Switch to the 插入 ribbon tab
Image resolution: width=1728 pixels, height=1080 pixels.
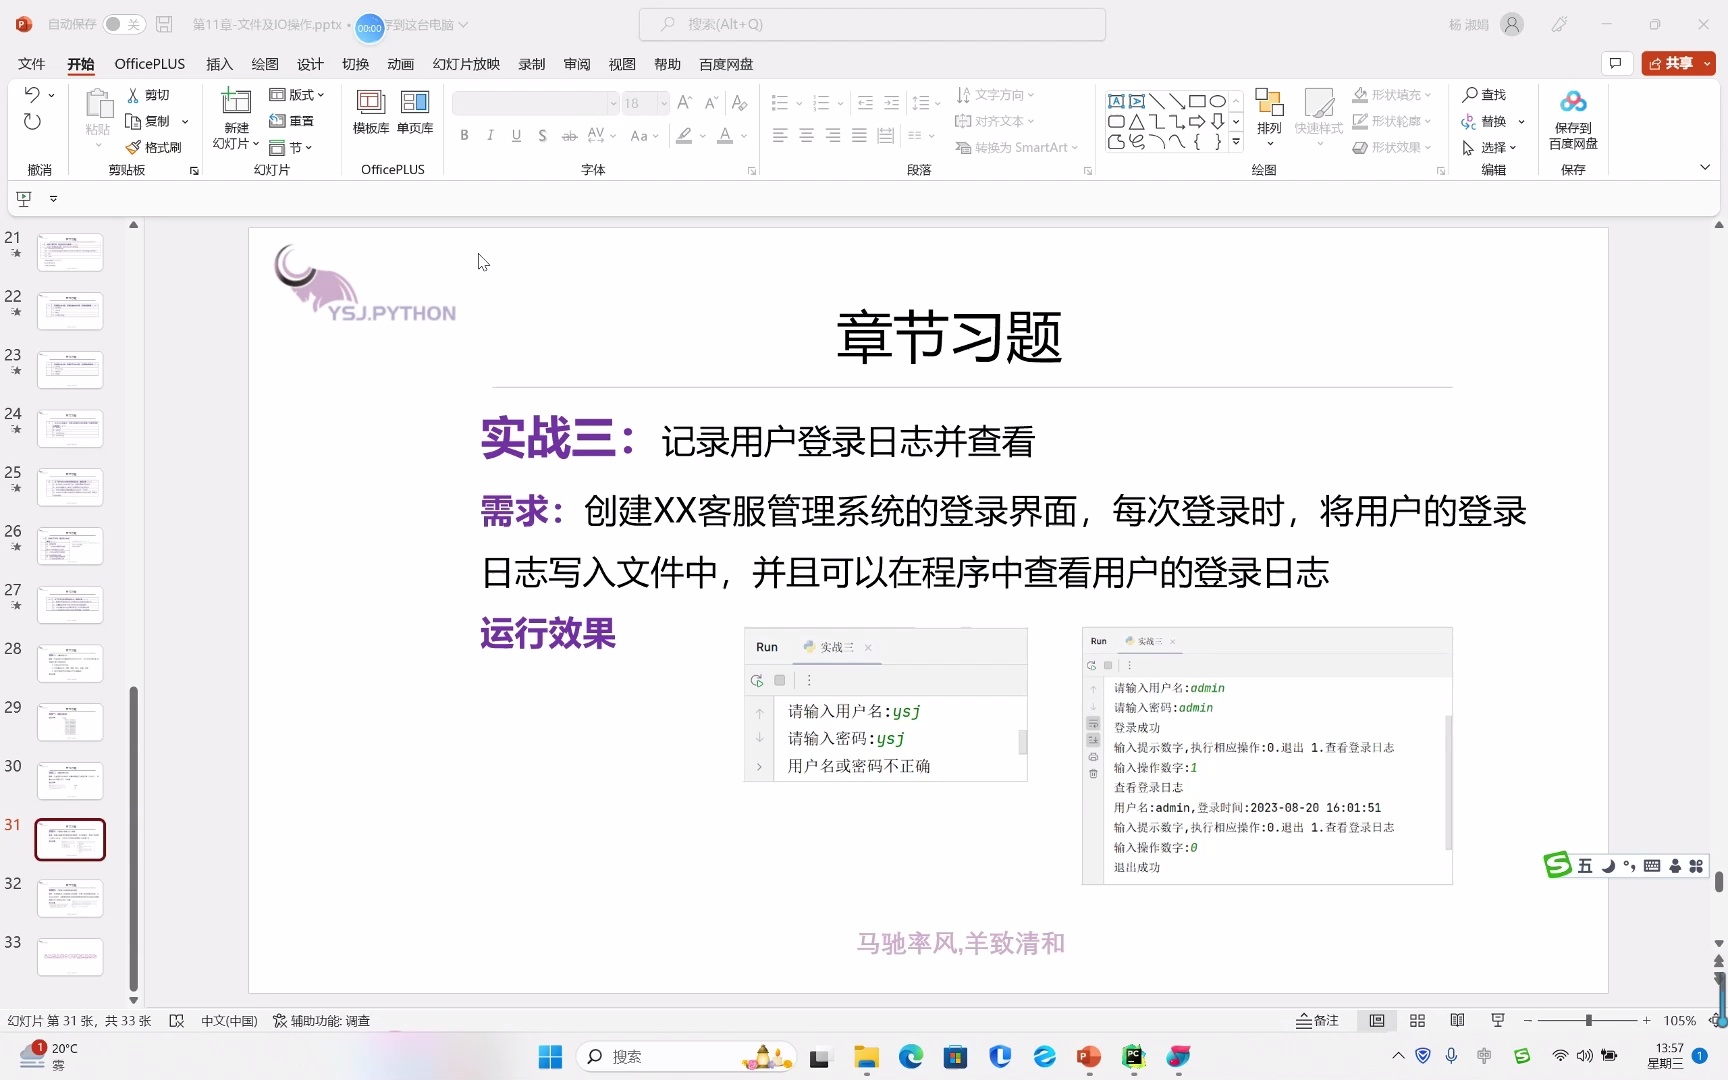pos(218,63)
